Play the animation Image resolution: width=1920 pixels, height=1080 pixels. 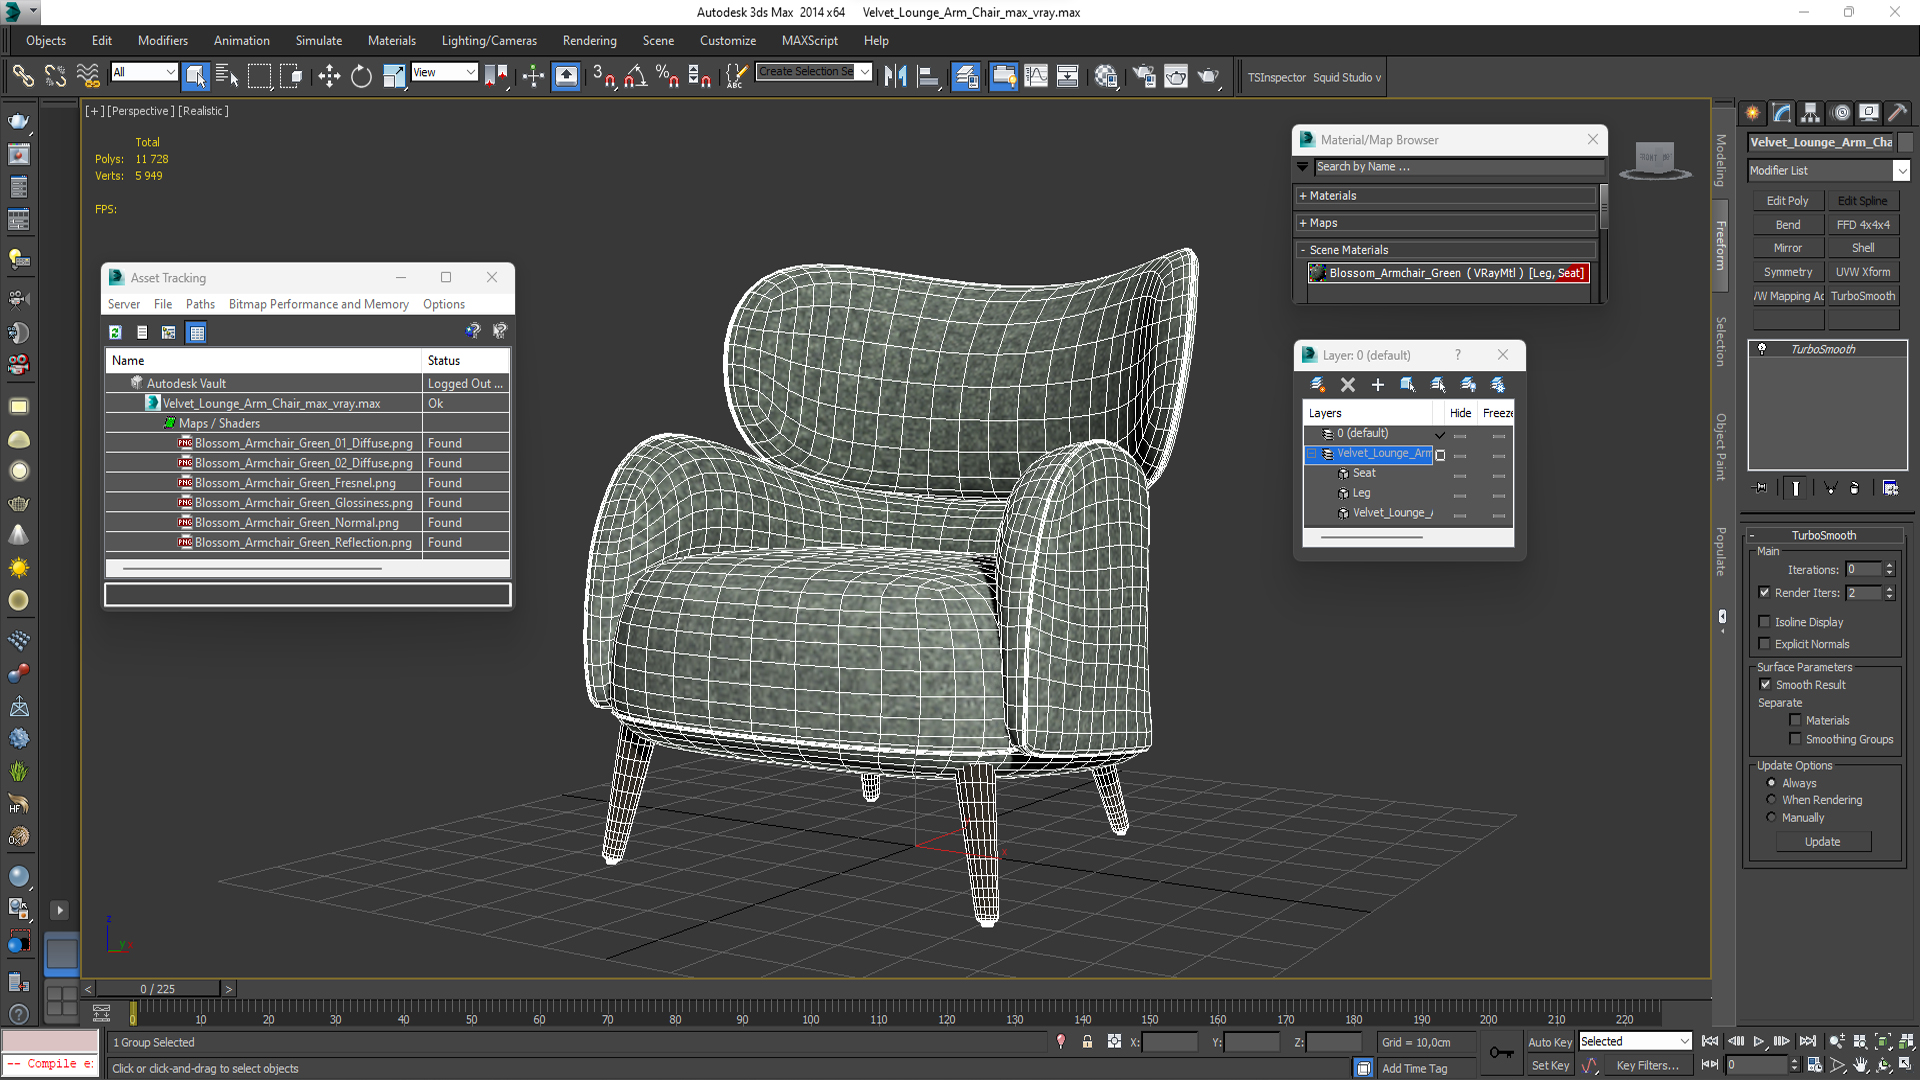coord(1759,1042)
